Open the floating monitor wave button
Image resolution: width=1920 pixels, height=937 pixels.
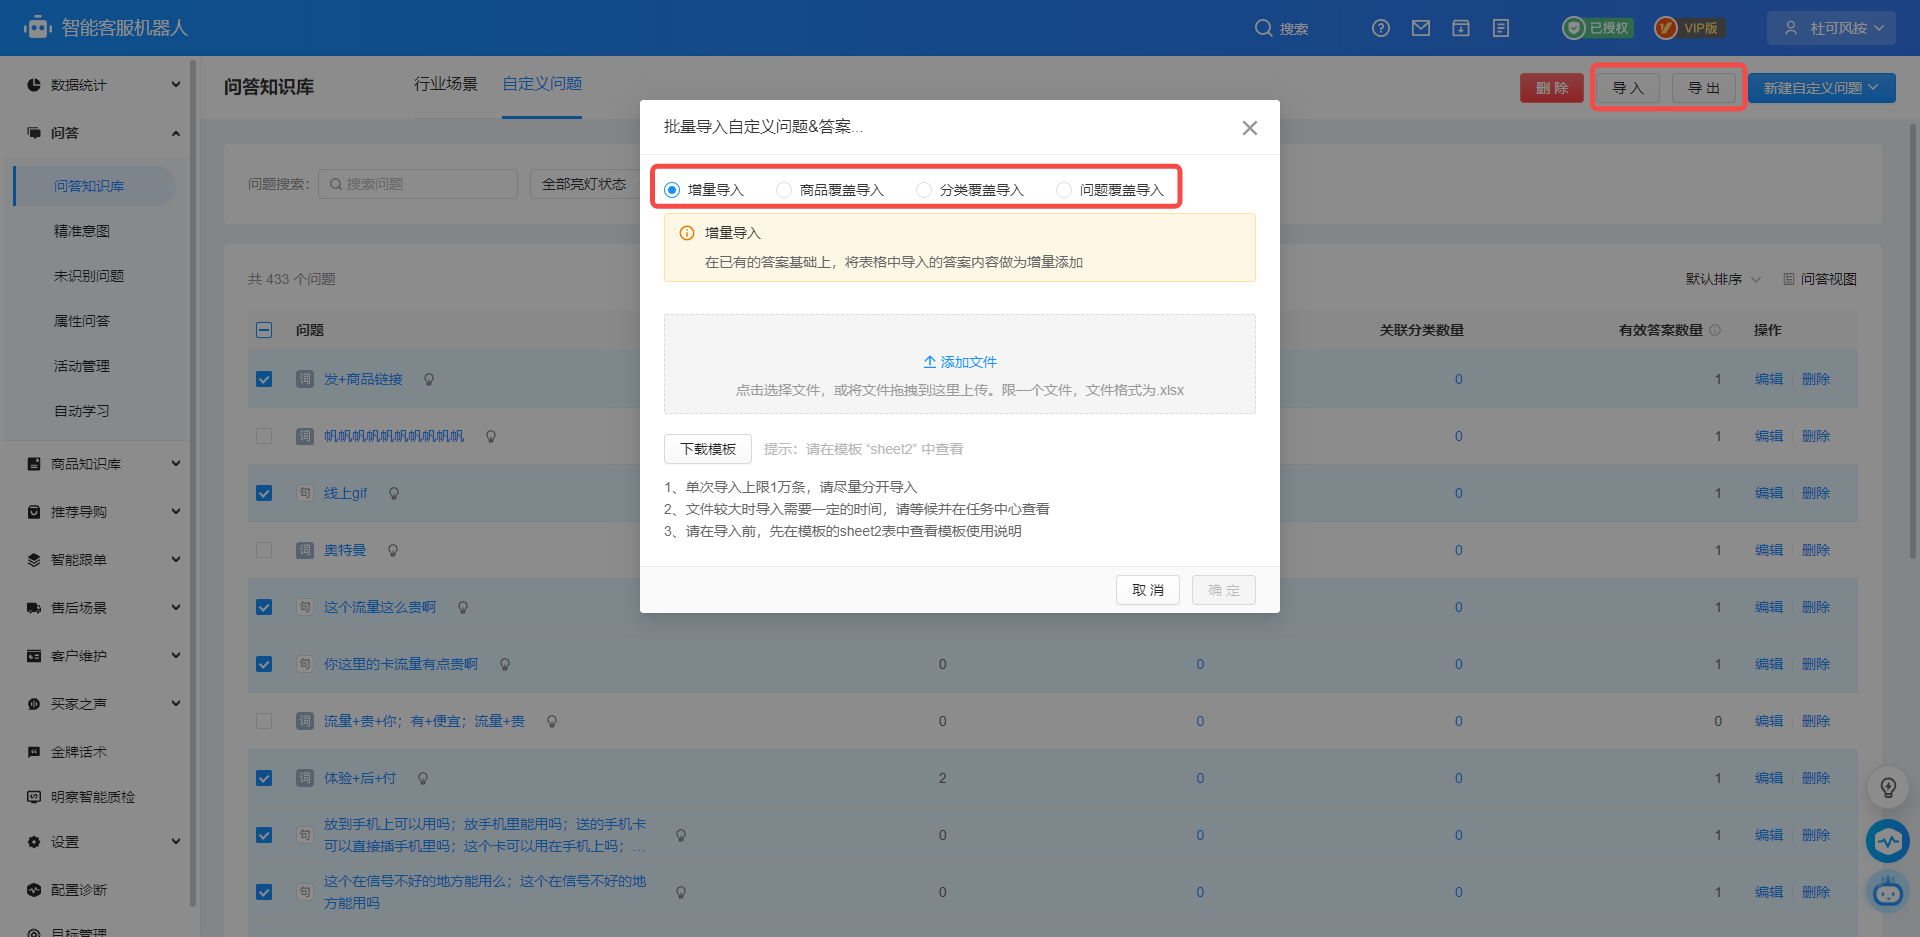pyautogui.click(x=1888, y=841)
